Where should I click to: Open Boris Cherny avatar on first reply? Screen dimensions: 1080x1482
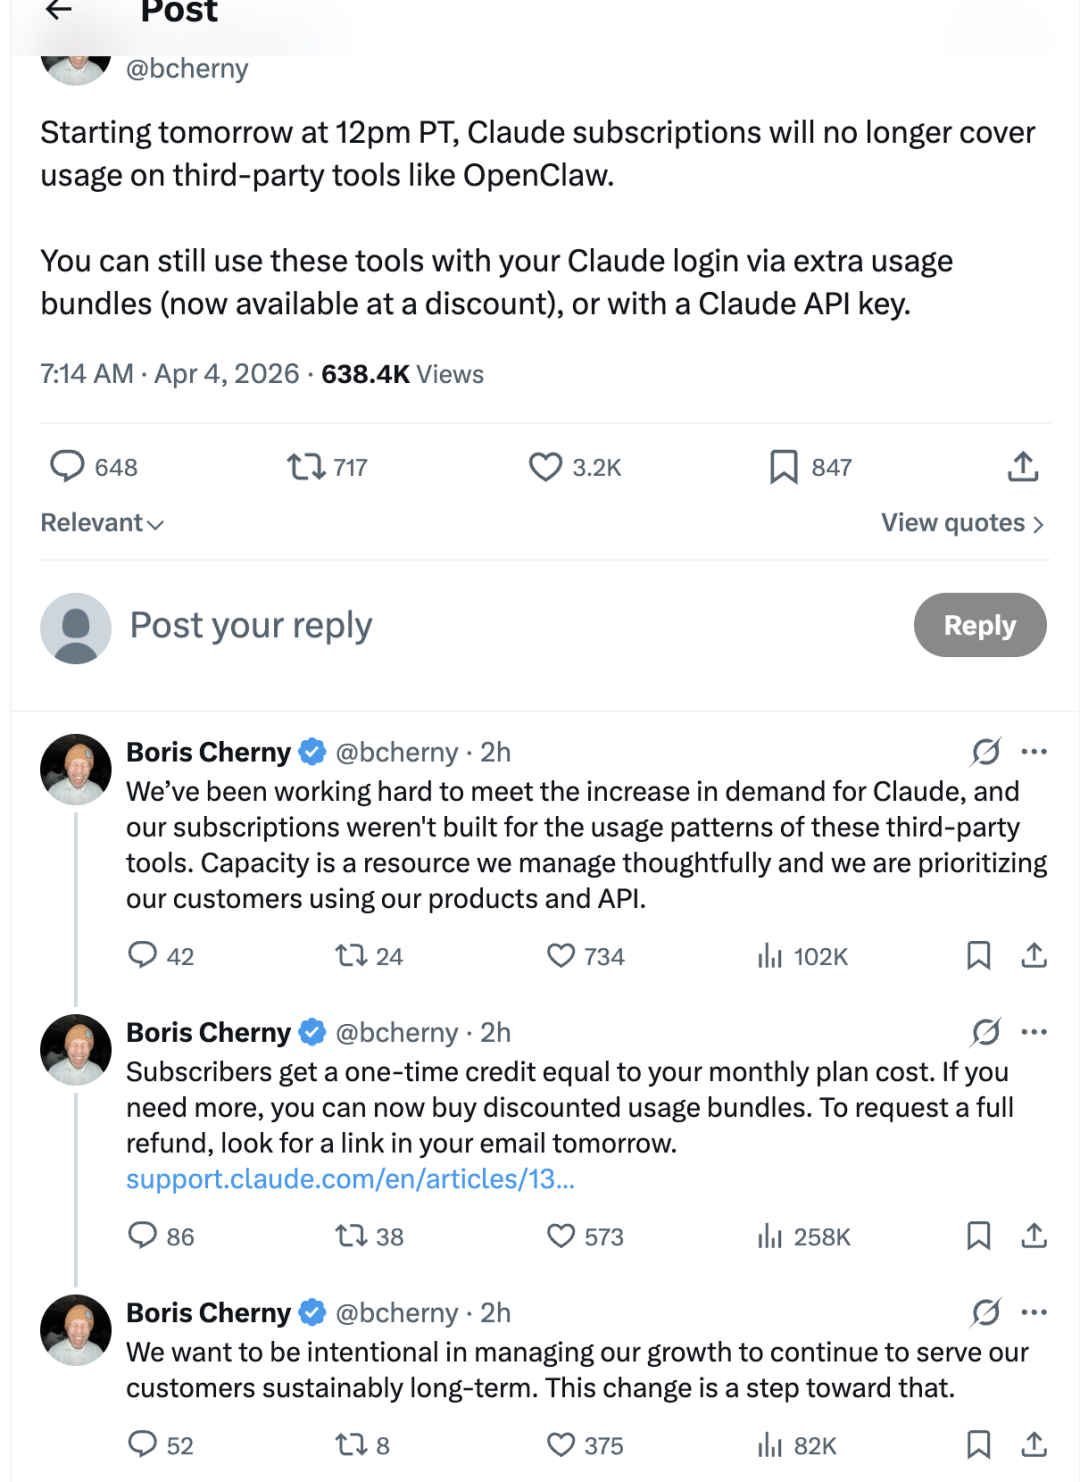coord(75,769)
